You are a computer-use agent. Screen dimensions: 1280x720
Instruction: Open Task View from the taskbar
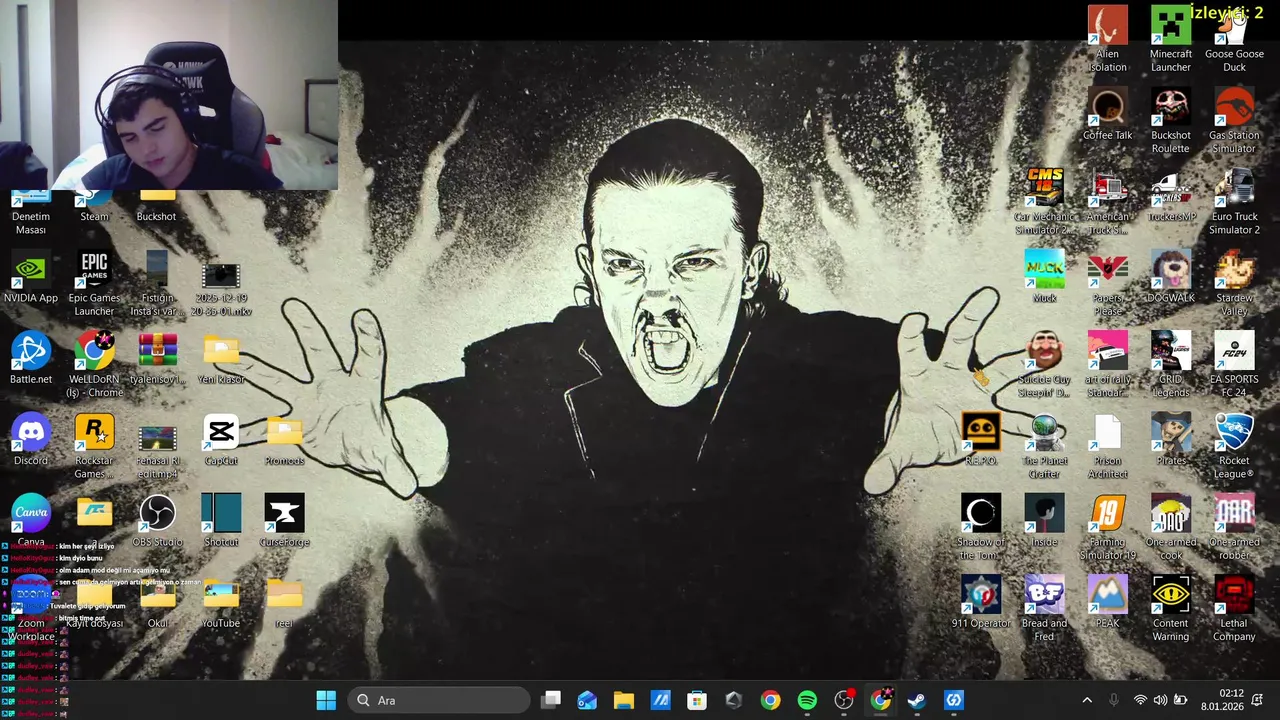click(x=551, y=700)
